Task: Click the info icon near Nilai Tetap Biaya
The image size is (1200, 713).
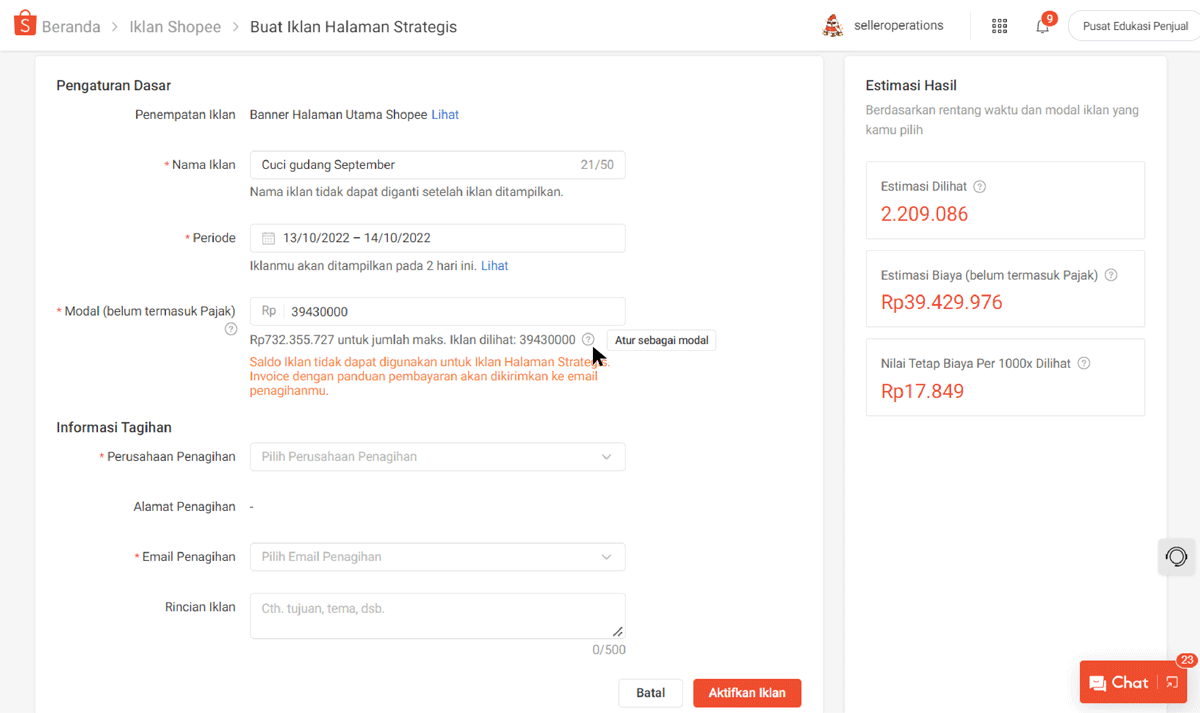Action: pos(1083,363)
